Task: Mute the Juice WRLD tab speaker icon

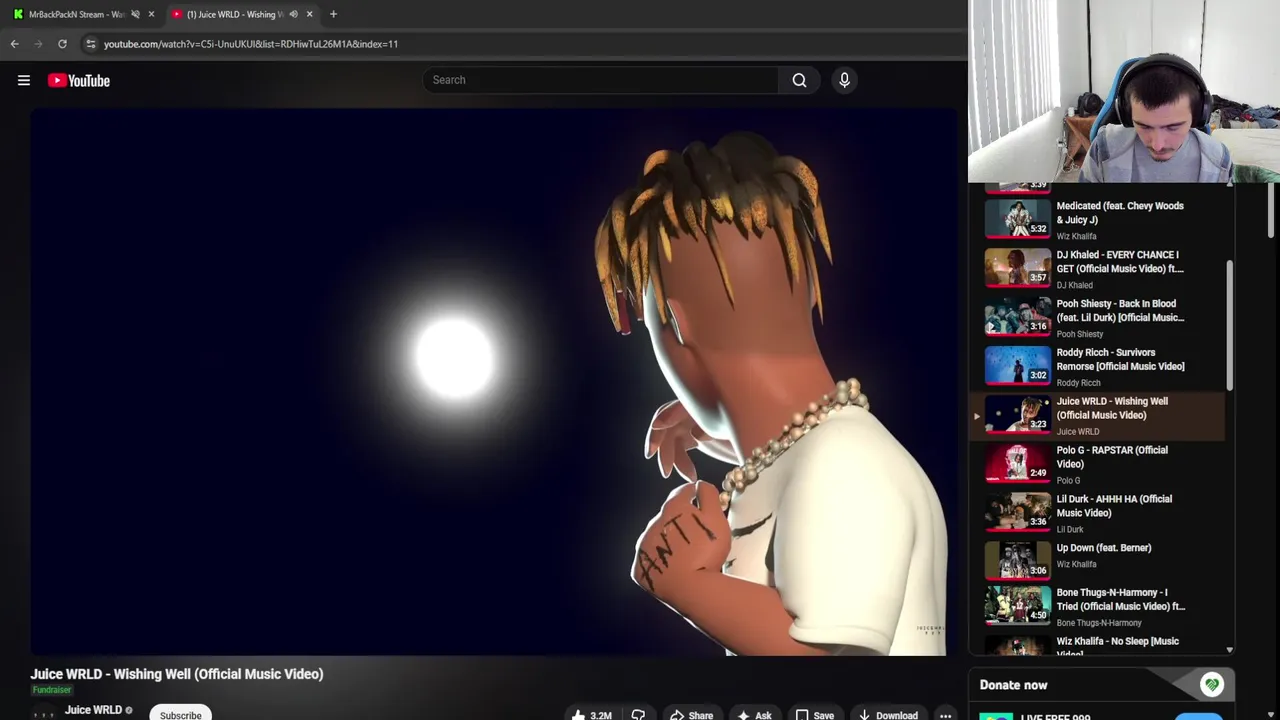Action: (293, 14)
